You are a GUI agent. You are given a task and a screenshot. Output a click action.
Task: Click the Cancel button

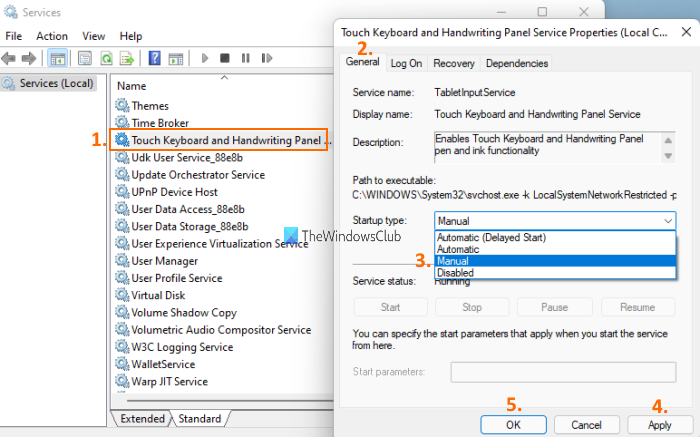587,425
